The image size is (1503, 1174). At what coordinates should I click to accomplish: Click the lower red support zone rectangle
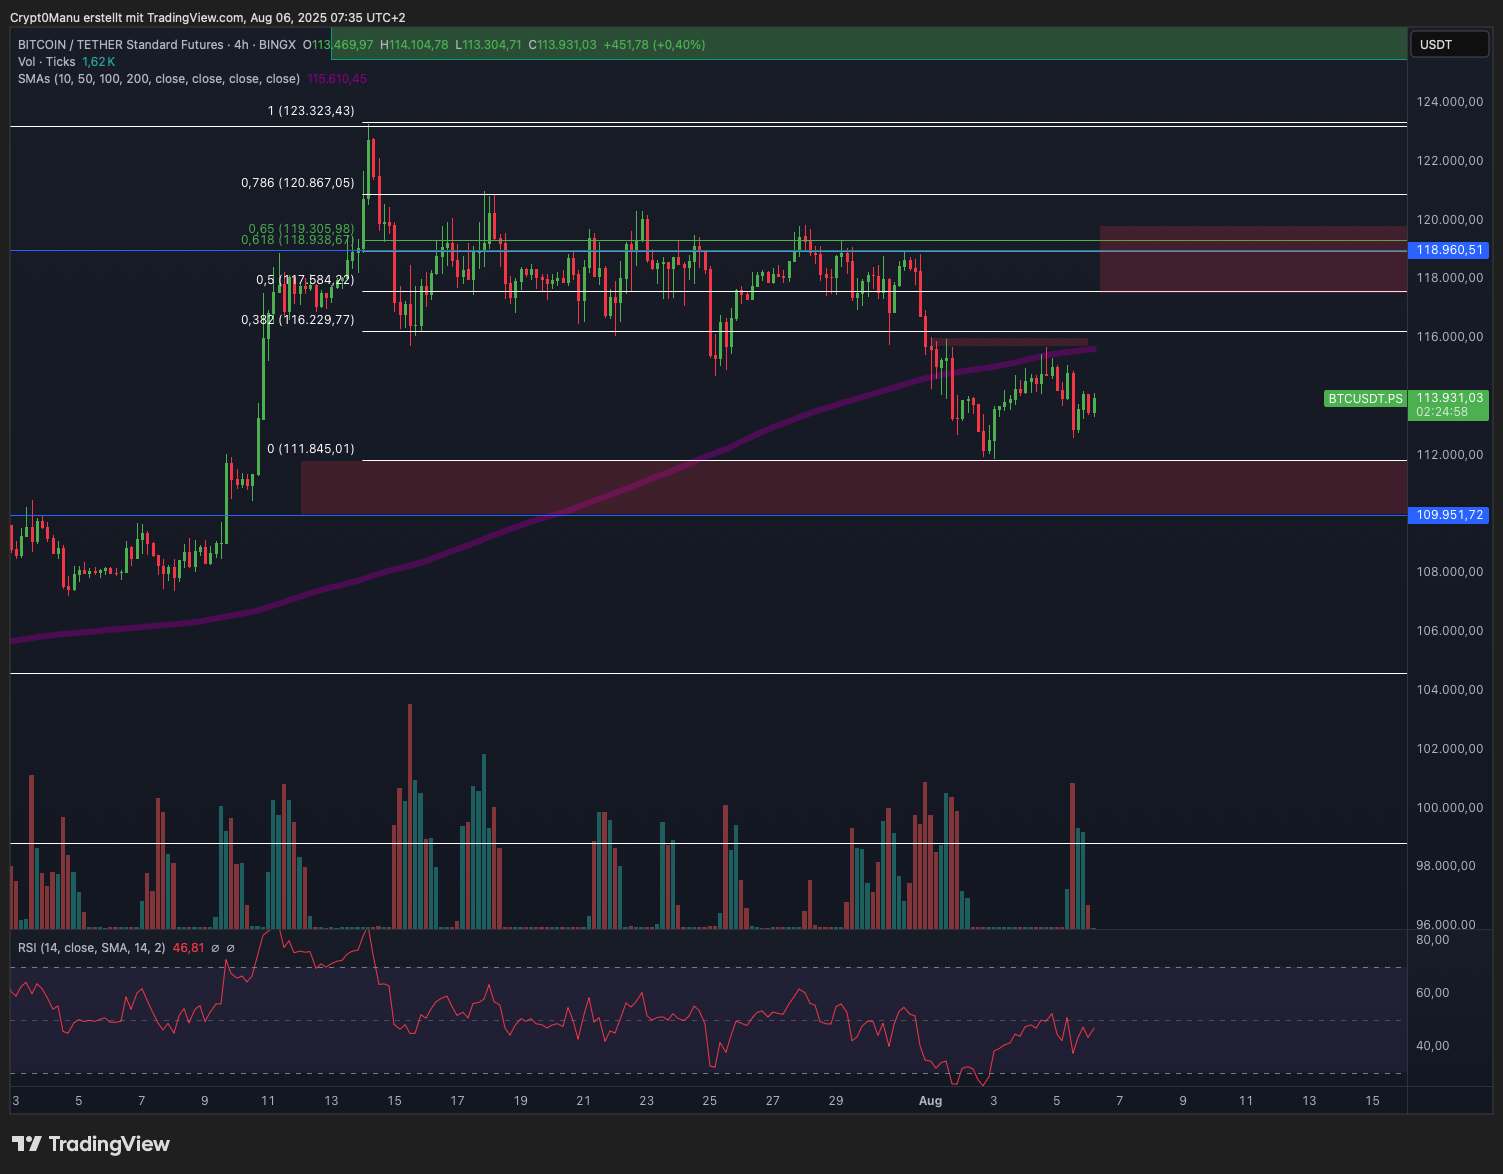[x=850, y=488]
